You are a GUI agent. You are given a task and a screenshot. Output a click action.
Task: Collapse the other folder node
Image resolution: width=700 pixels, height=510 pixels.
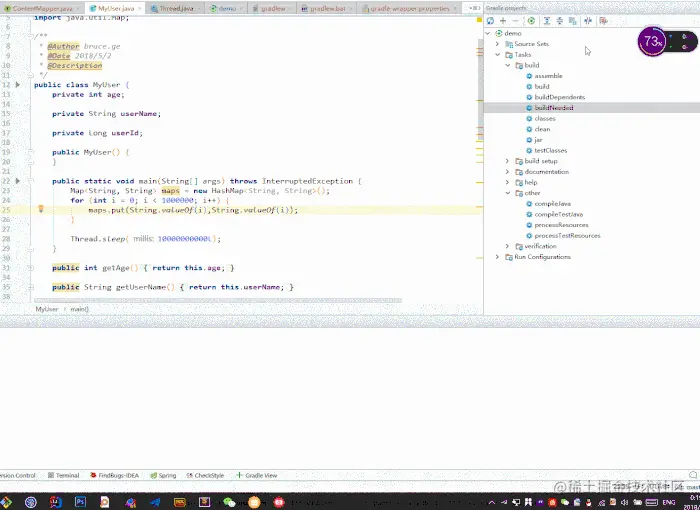[x=508, y=193]
